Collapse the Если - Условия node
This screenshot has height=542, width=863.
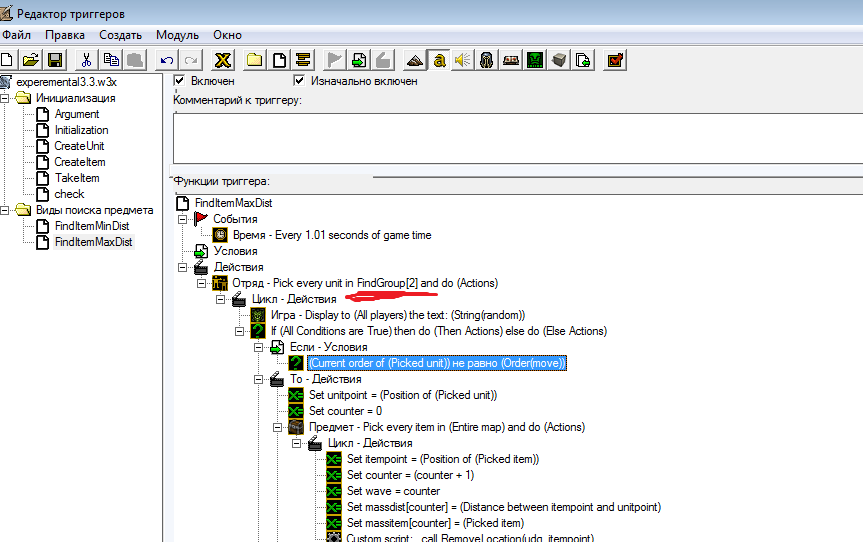[x=258, y=347]
